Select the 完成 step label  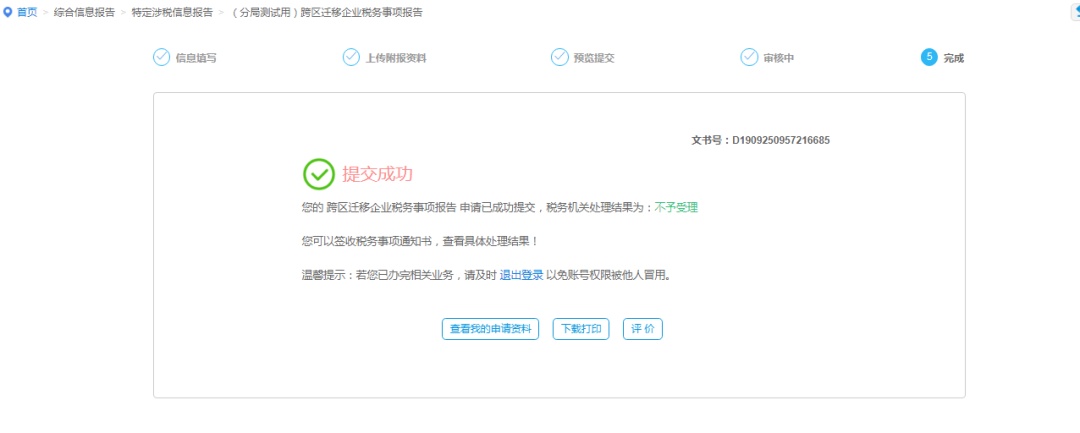pos(953,59)
